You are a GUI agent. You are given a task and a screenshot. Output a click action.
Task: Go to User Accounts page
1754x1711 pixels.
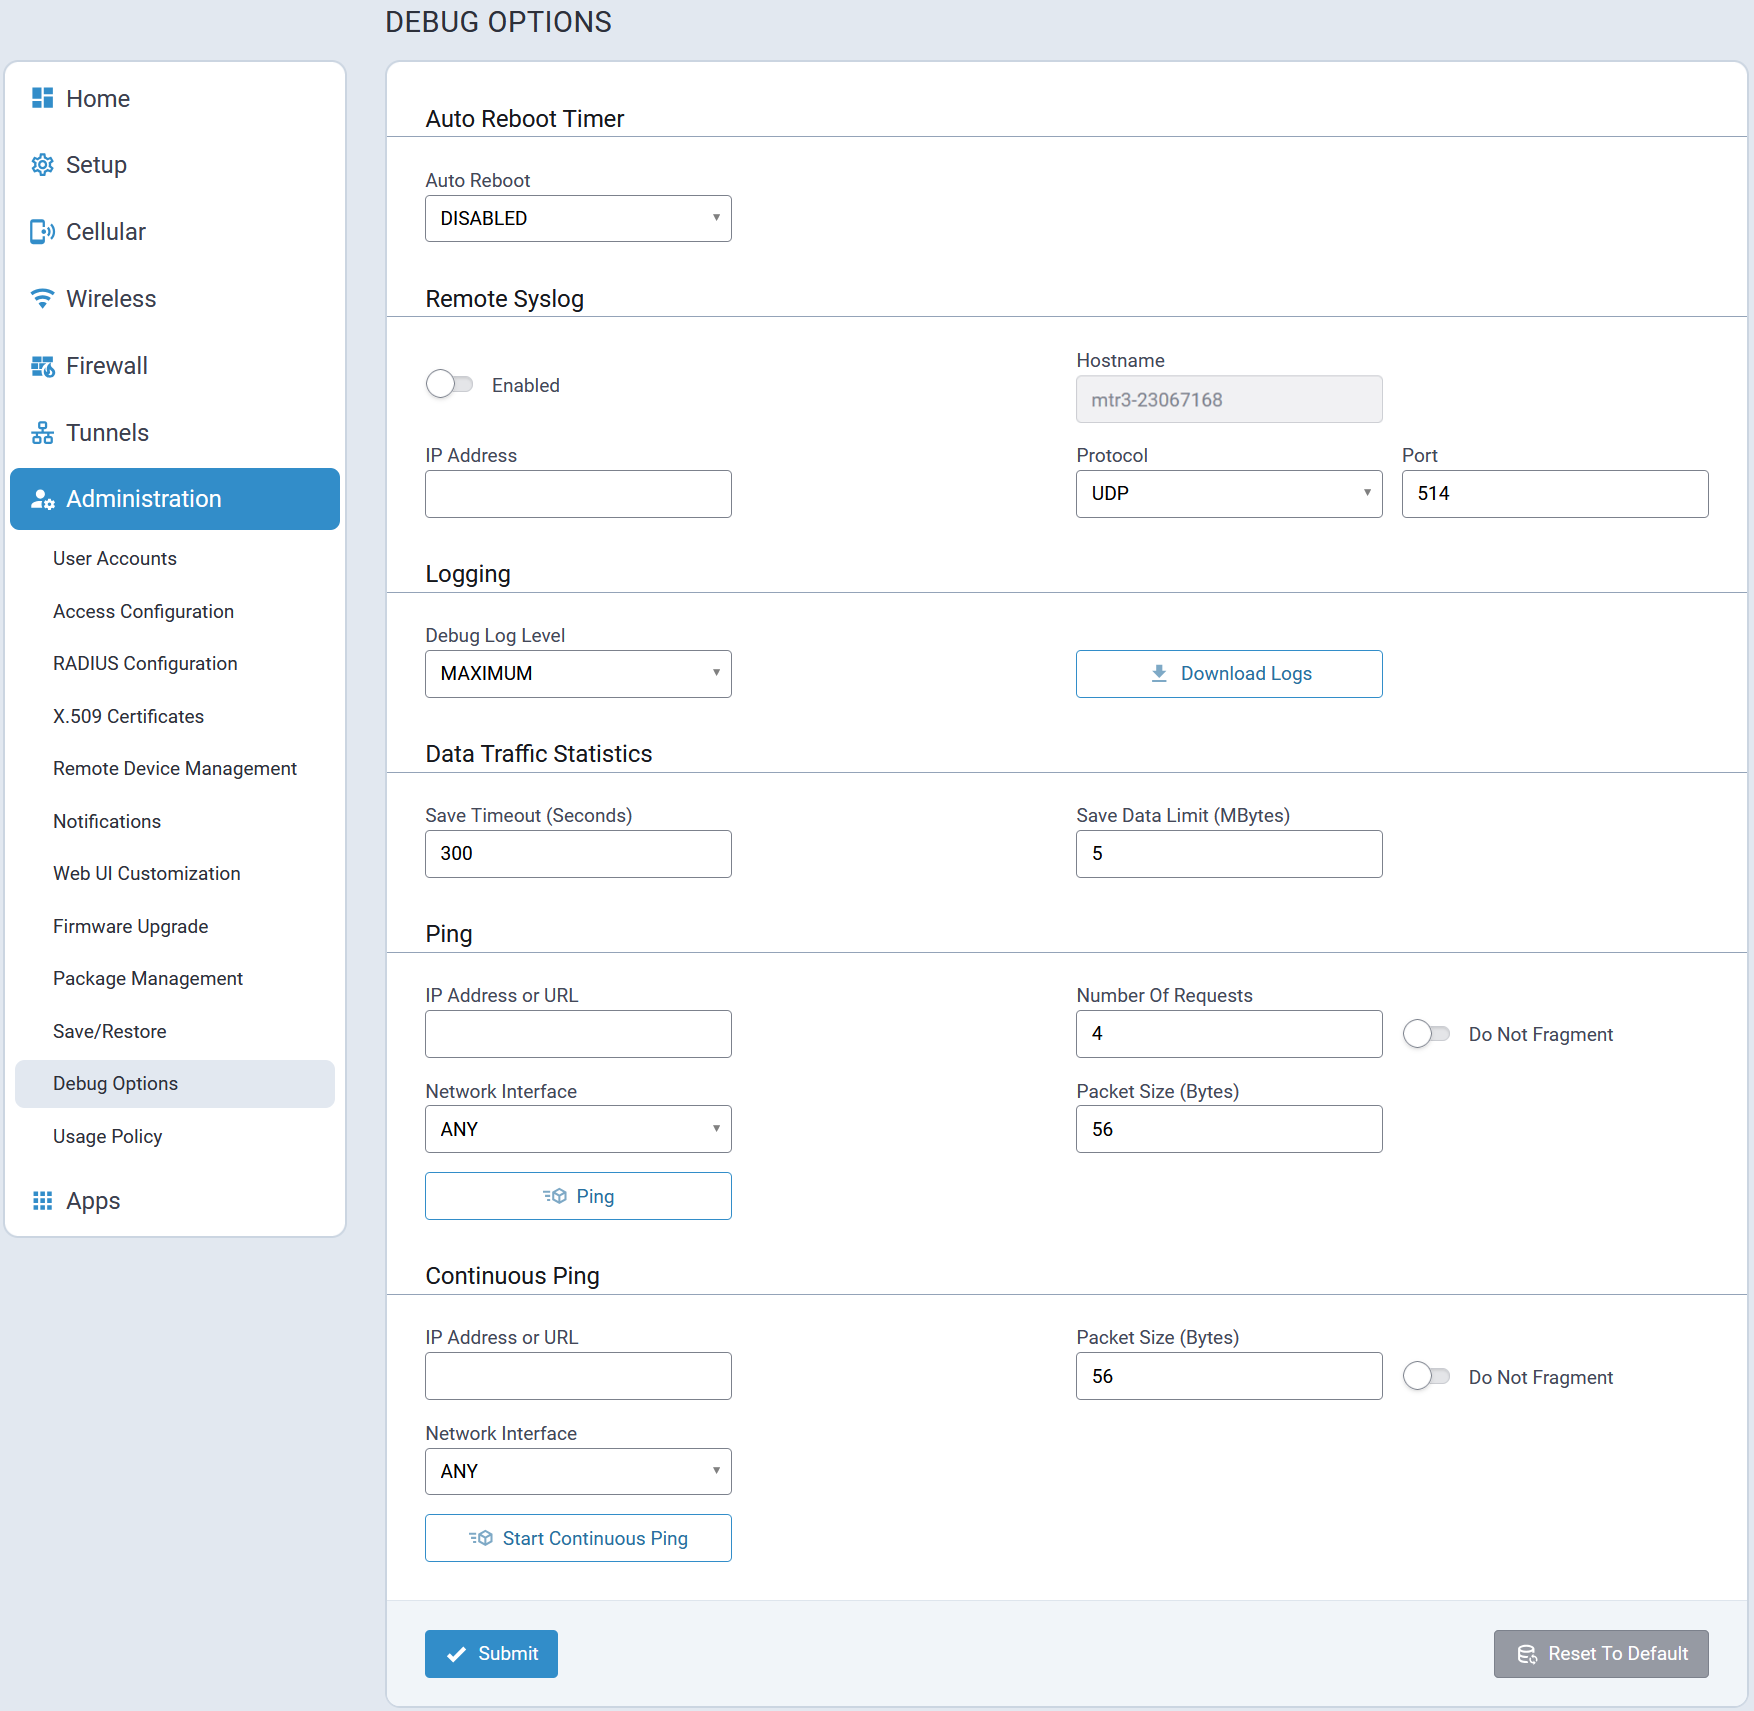click(x=115, y=558)
